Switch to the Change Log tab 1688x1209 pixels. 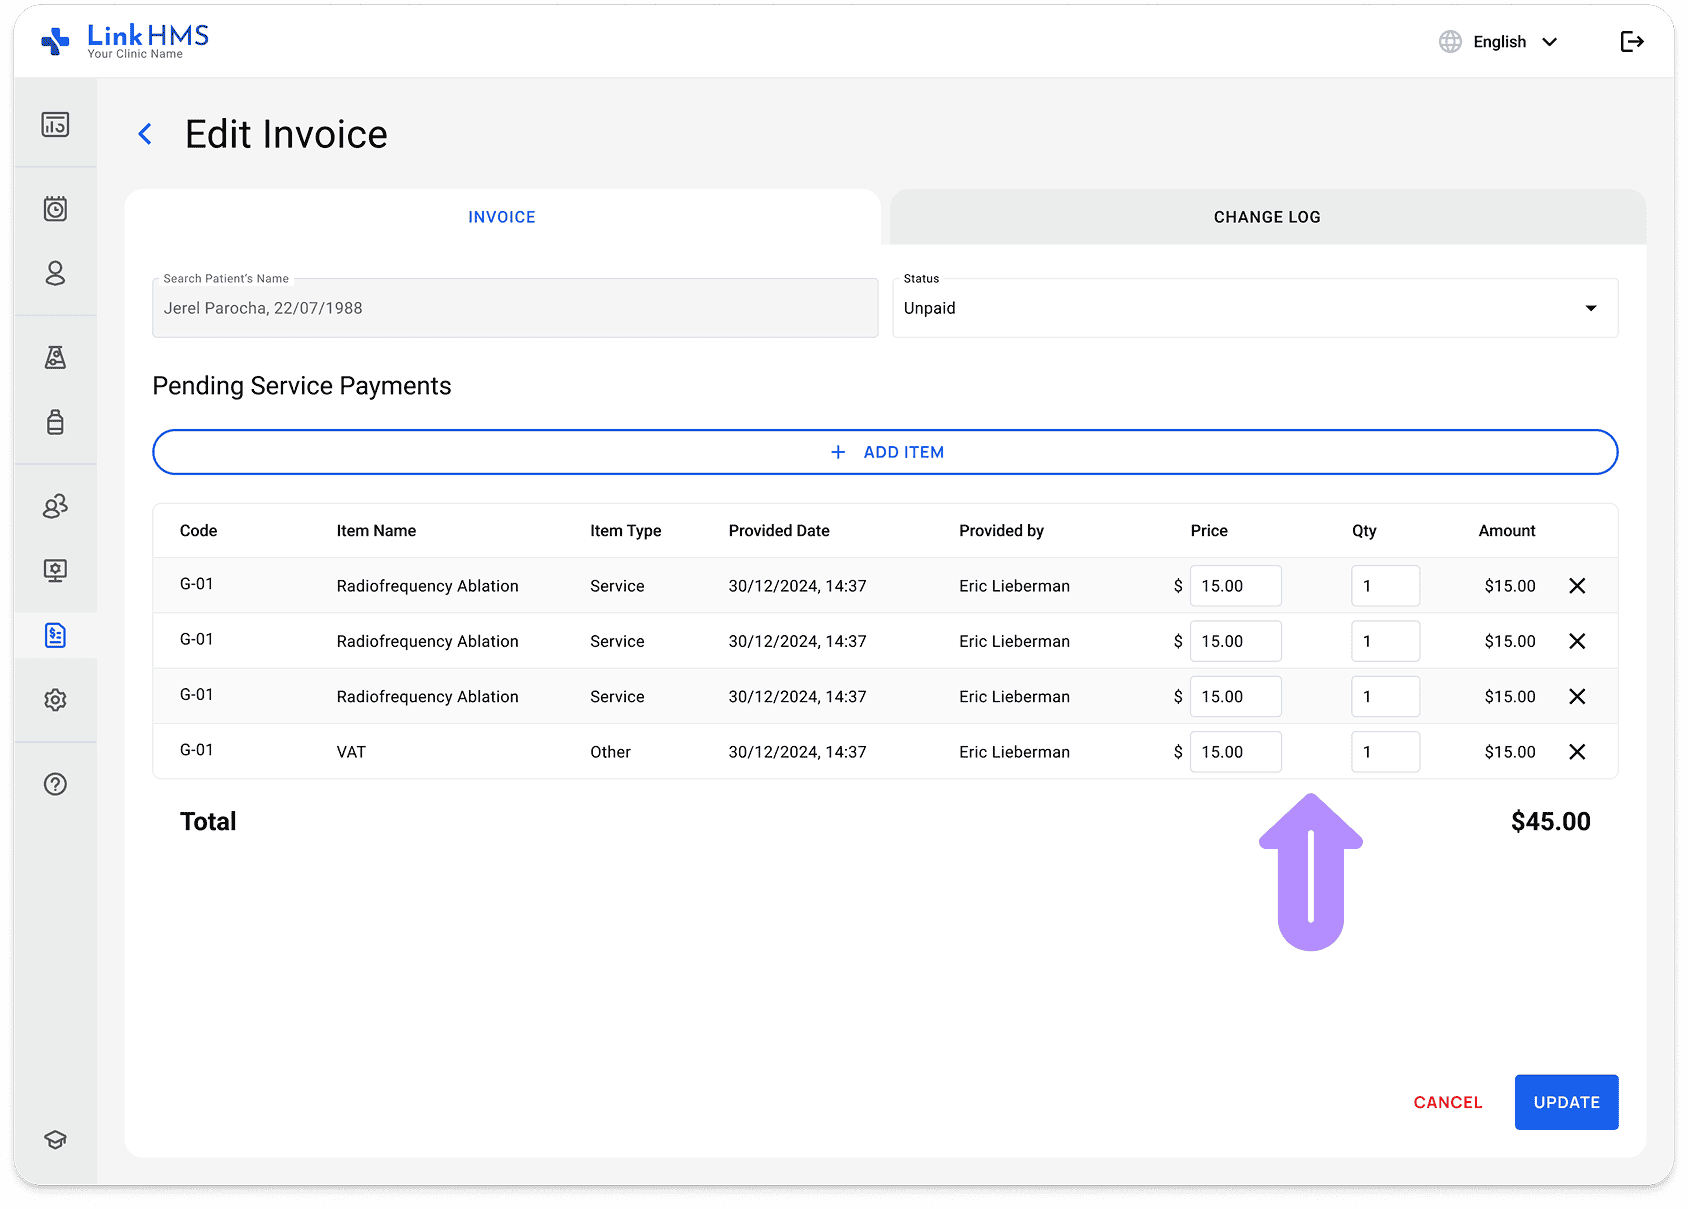[x=1266, y=216]
